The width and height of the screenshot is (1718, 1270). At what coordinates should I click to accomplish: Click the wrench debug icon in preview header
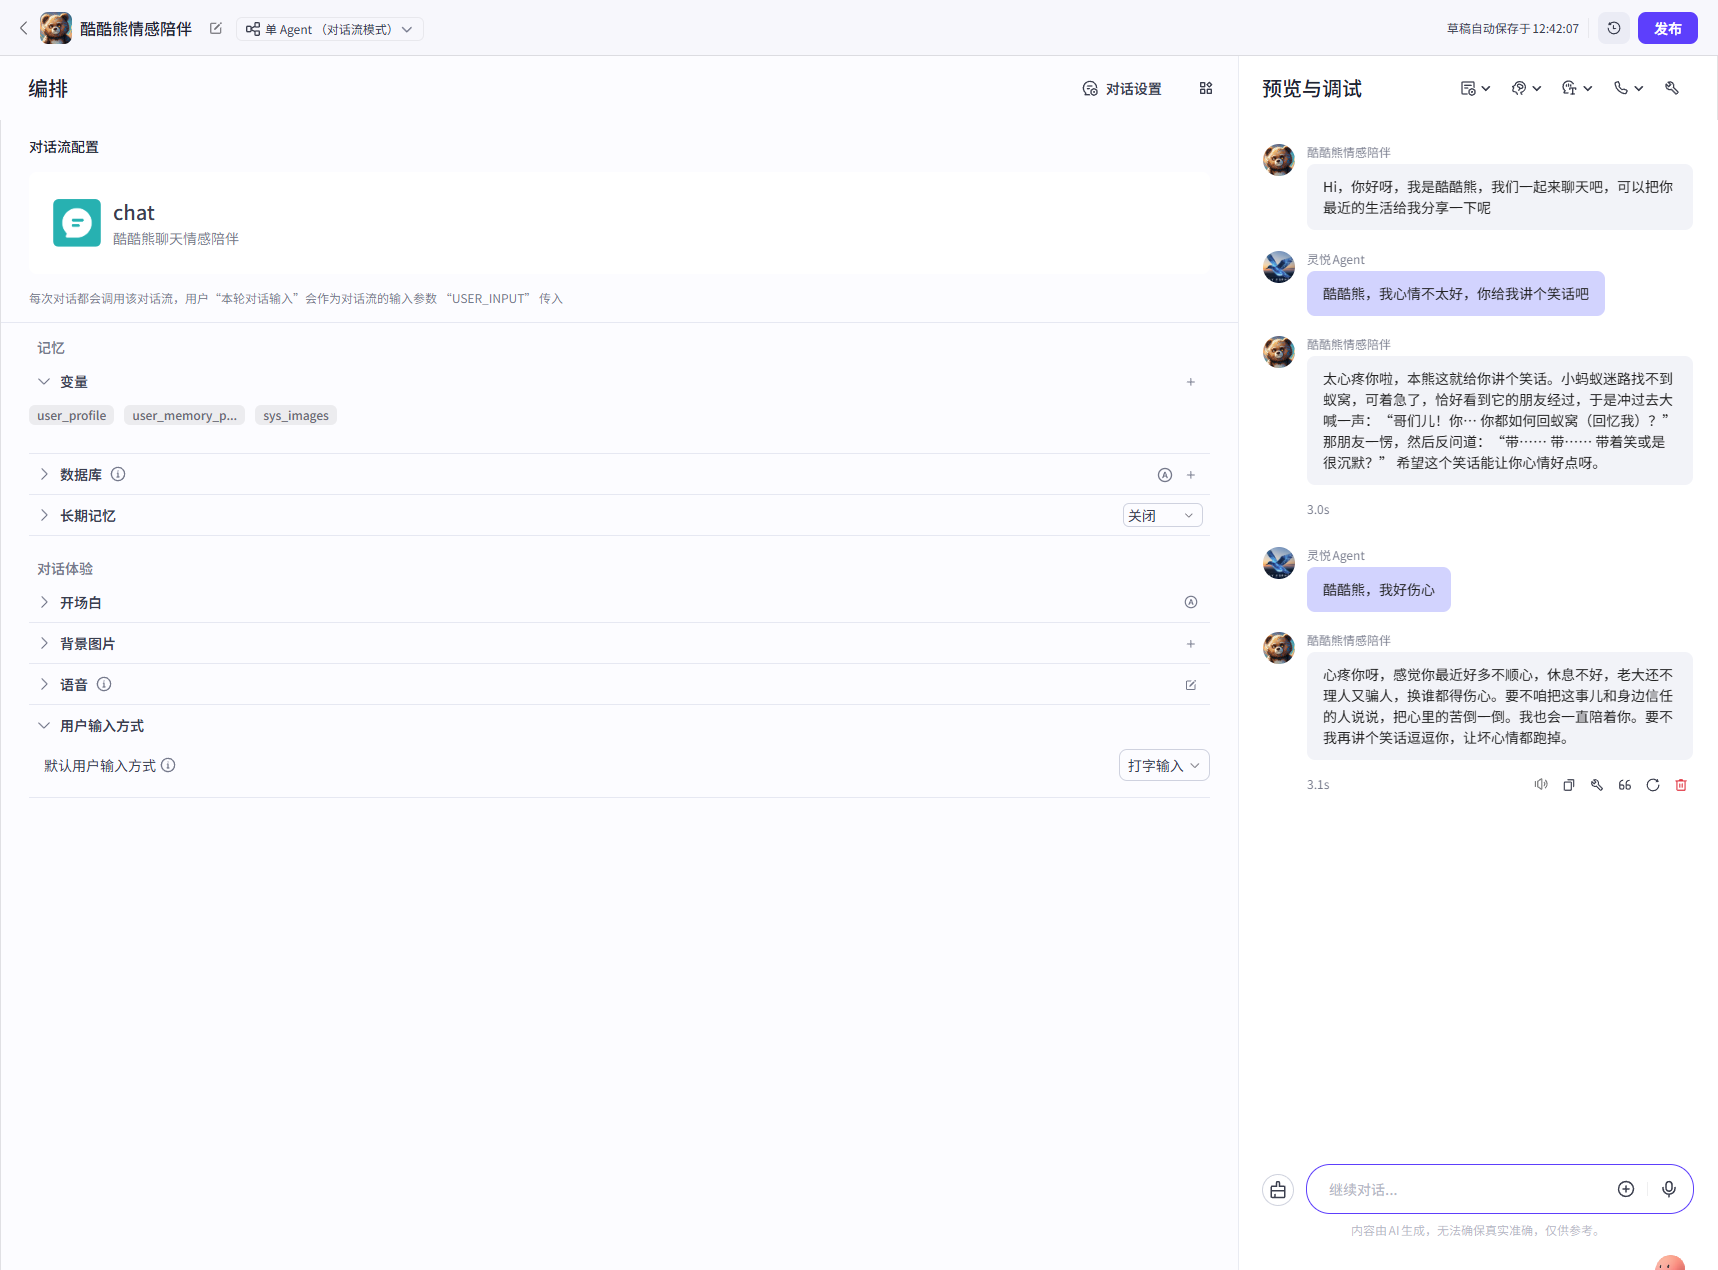tap(1671, 88)
